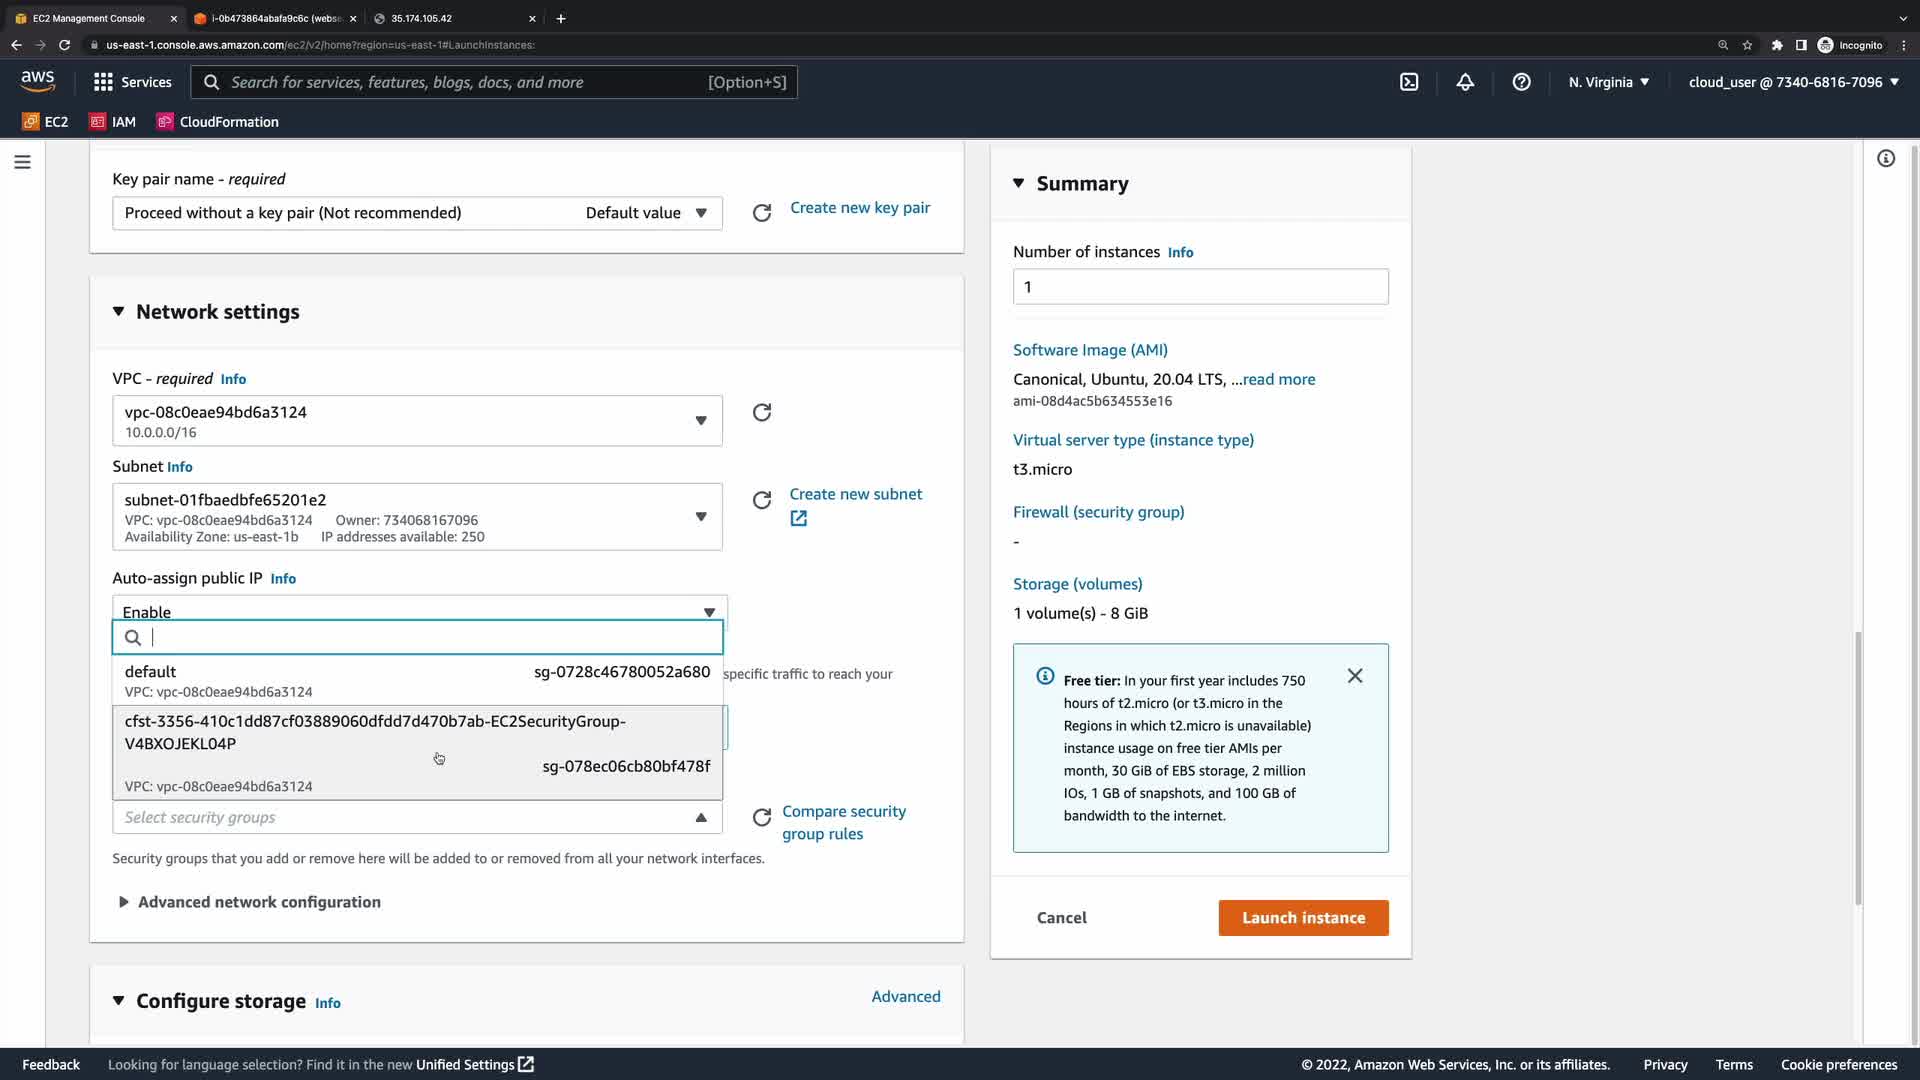The height and width of the screenshot is (1080, 1920).
Task: Open AWS CloudShell icon in header
Action: tap(1409, 82)
